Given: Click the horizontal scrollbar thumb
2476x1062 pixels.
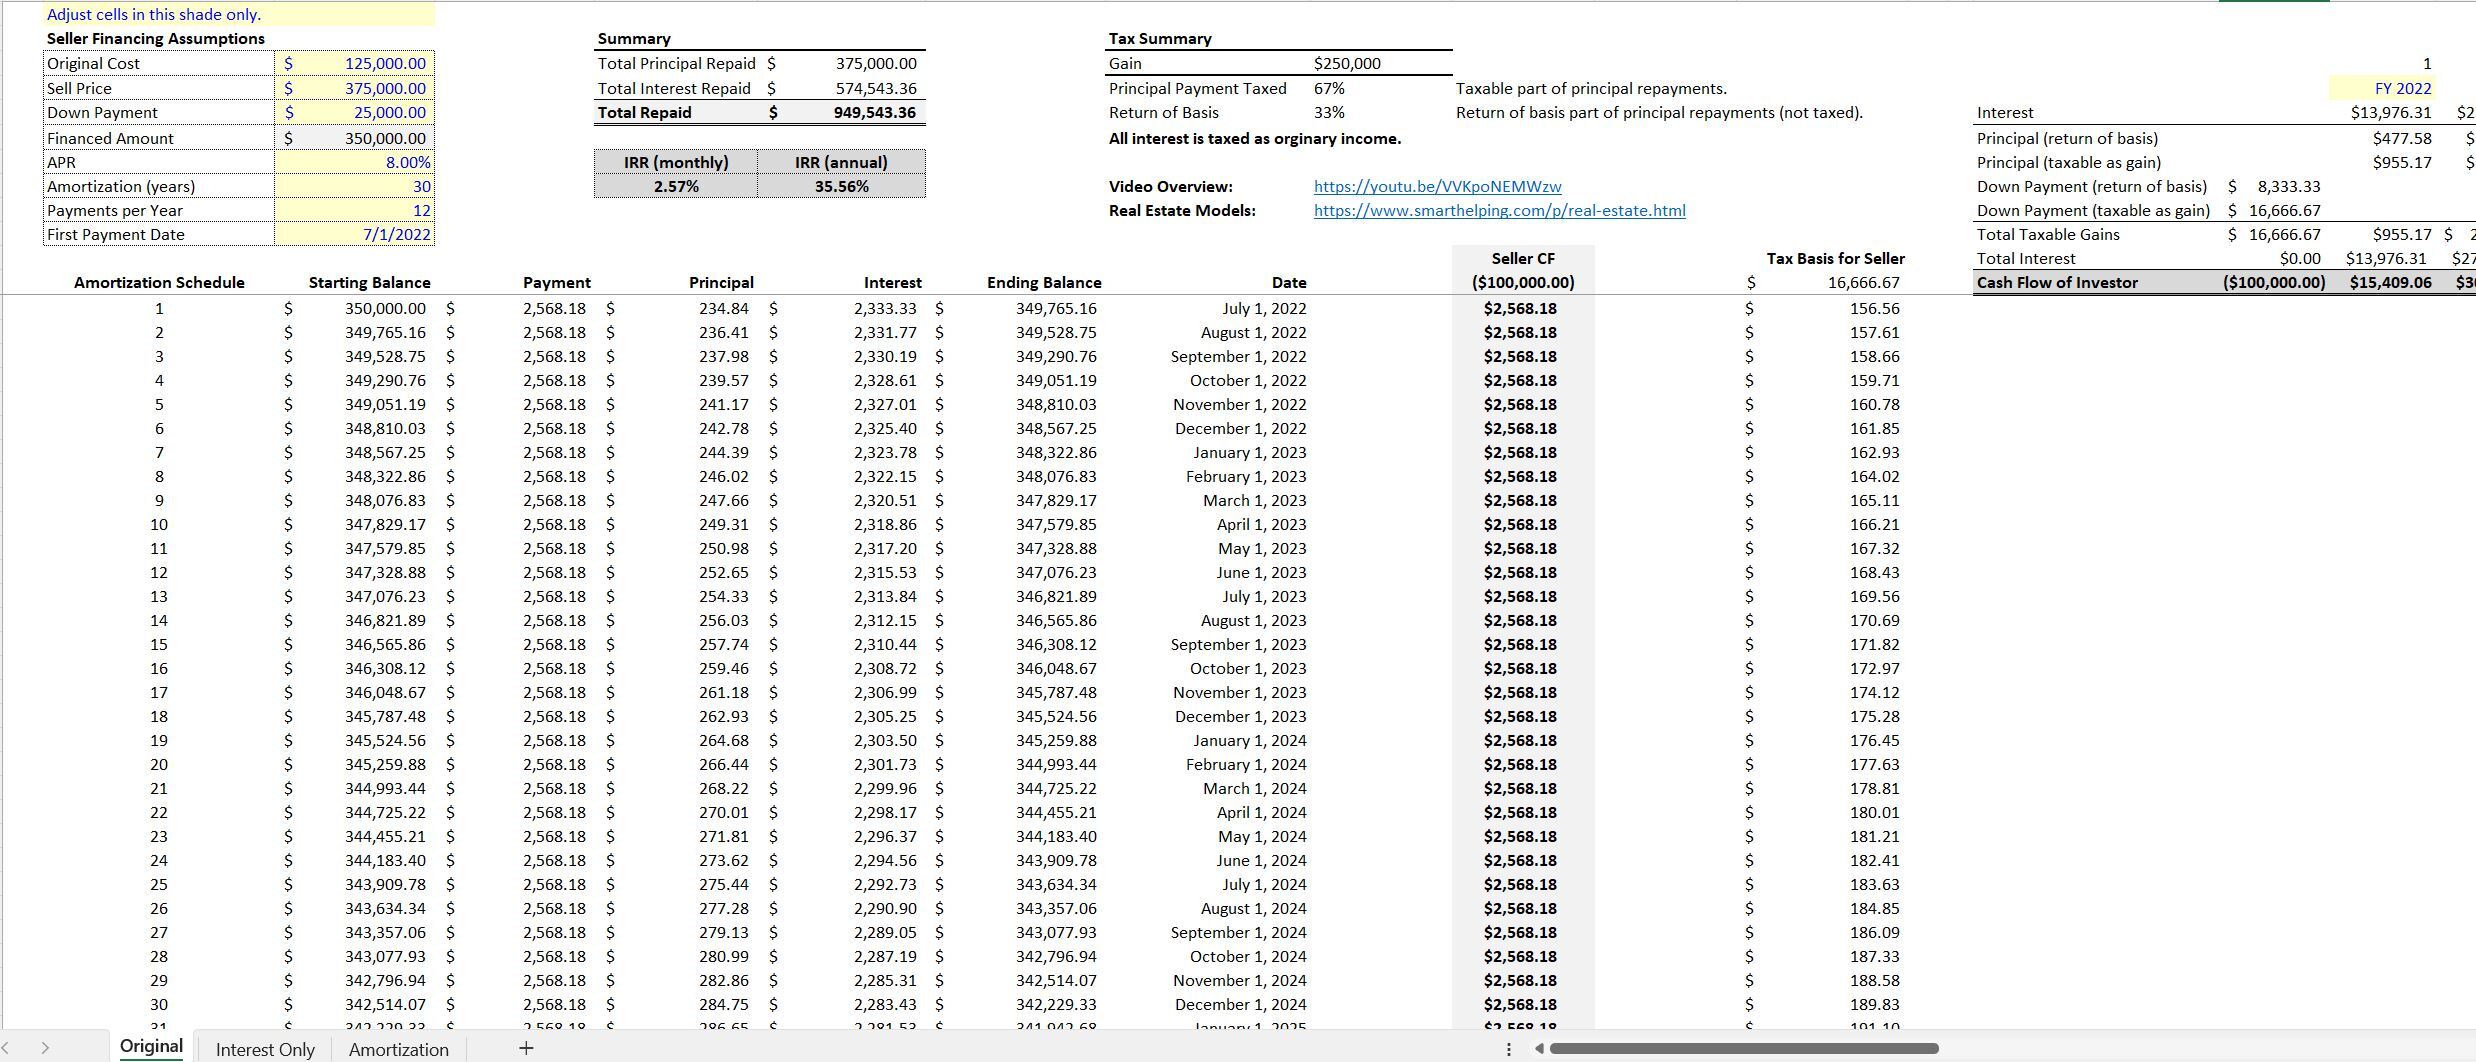Looking at the screenshot, I should (x=1744, y=1048).
